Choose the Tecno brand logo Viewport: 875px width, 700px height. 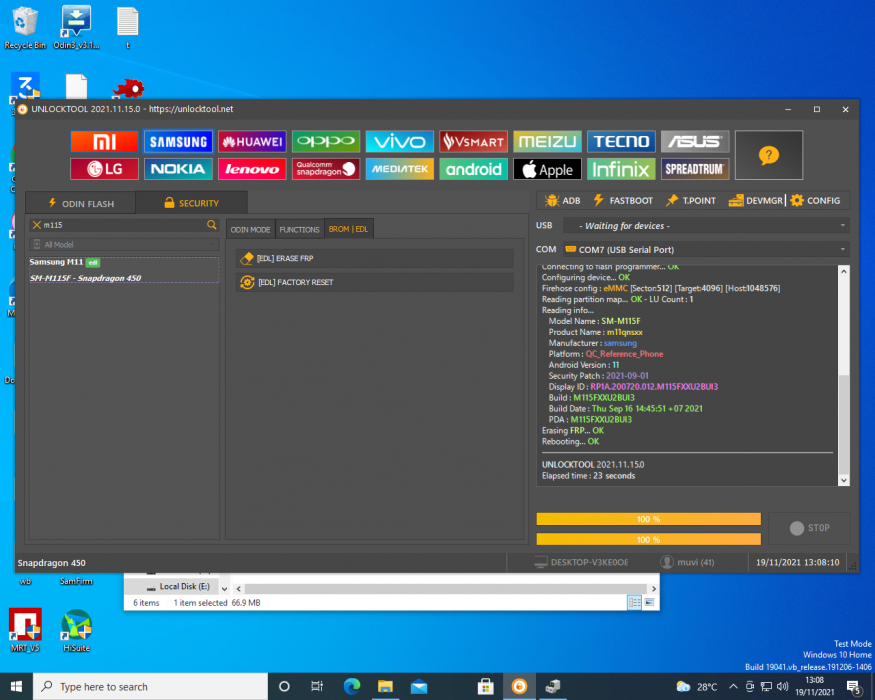pos(621,142)
